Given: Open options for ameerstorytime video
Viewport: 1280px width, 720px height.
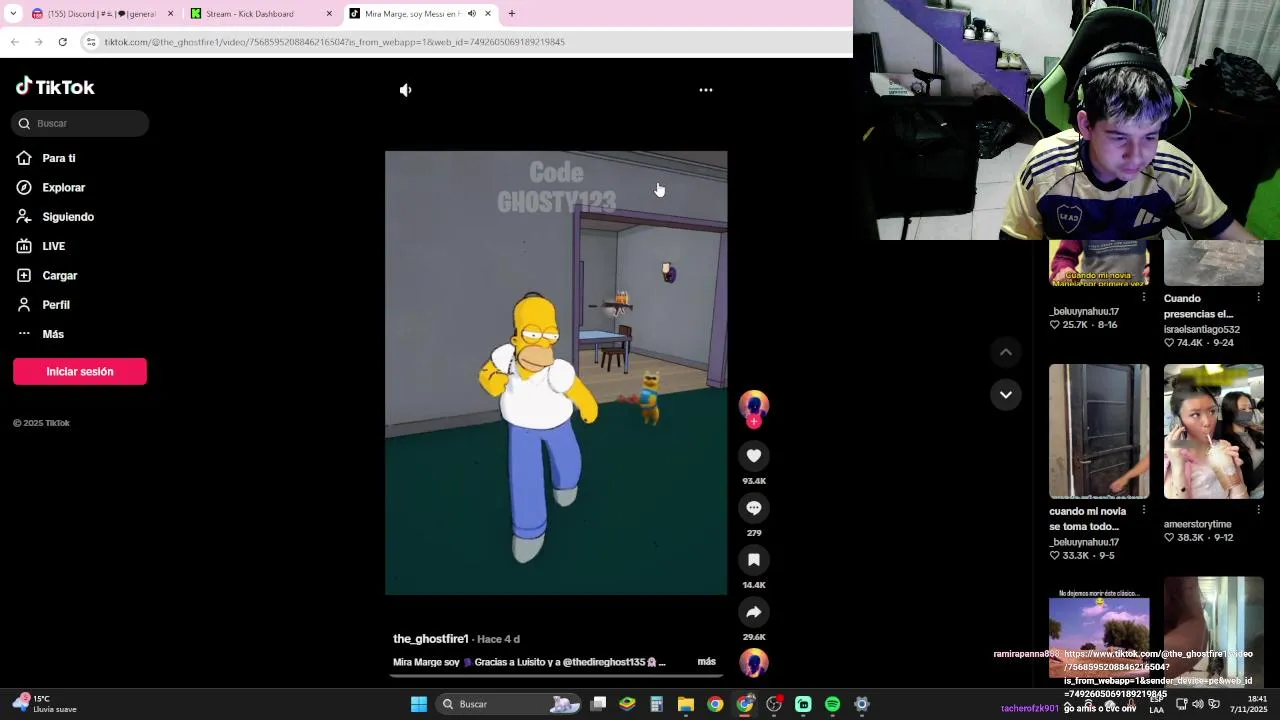Looking at the screenshot, I should click(x=1258, y=510).
